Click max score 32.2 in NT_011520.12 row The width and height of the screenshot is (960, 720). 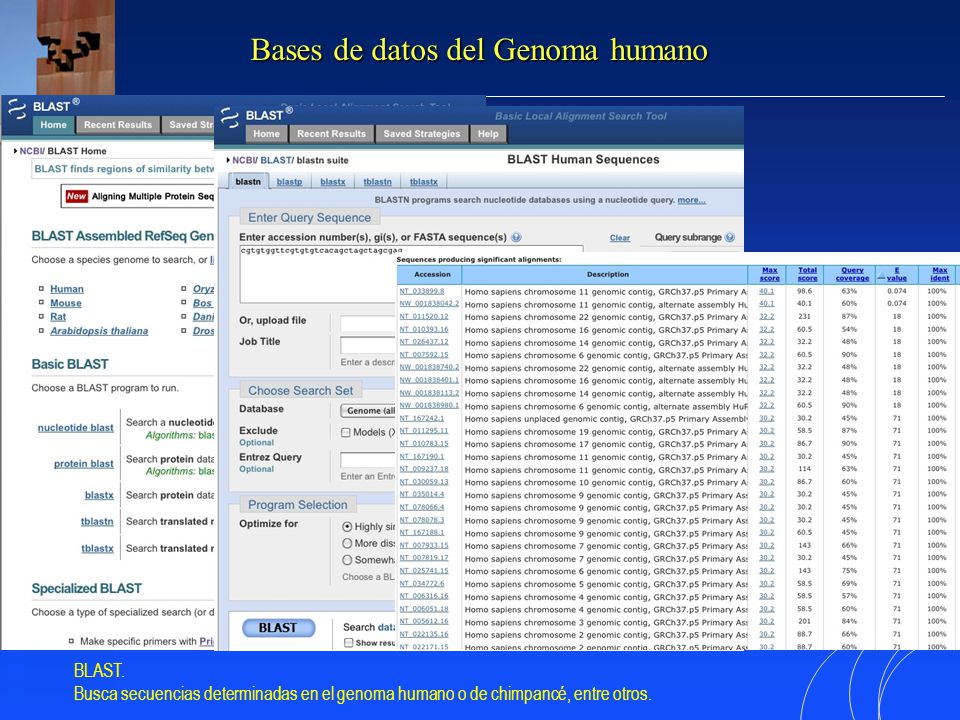pyautogui.click(x=767, y=317)
